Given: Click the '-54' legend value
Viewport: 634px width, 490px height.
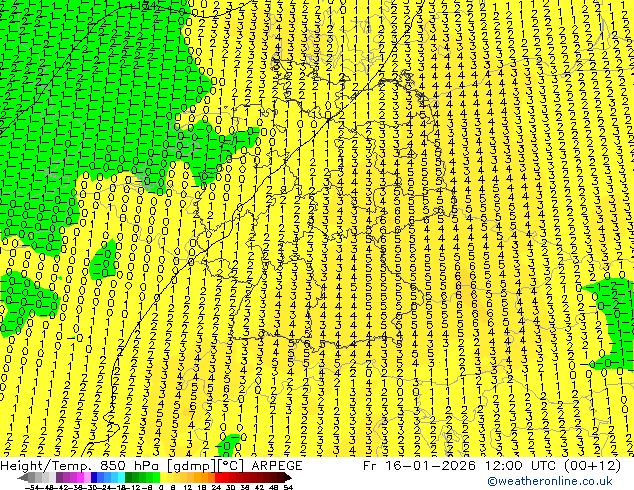Looking at the screenshot, I should (x=32, y=488).
